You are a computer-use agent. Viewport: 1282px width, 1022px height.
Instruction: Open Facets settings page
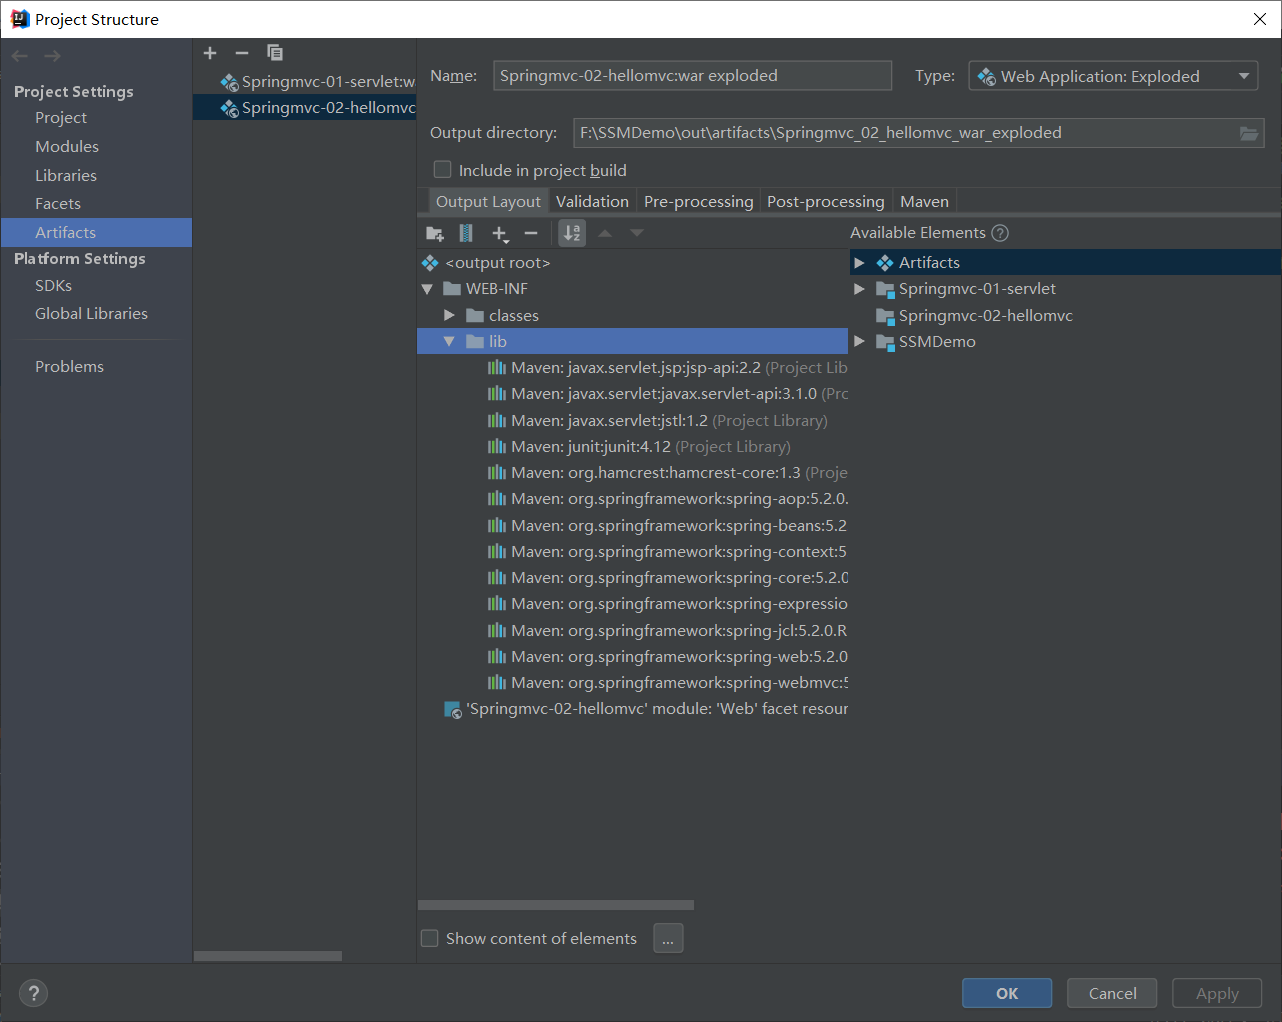point(58,204)
